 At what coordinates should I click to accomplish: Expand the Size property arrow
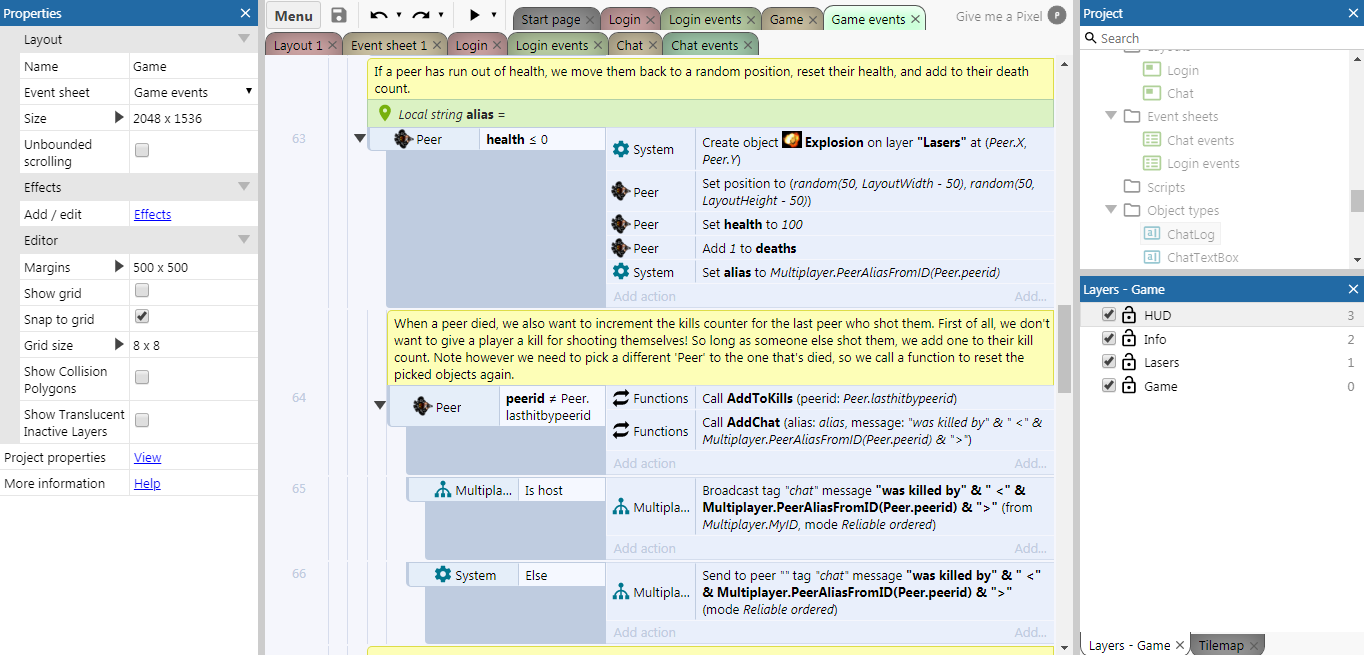[x=120, y=118]
